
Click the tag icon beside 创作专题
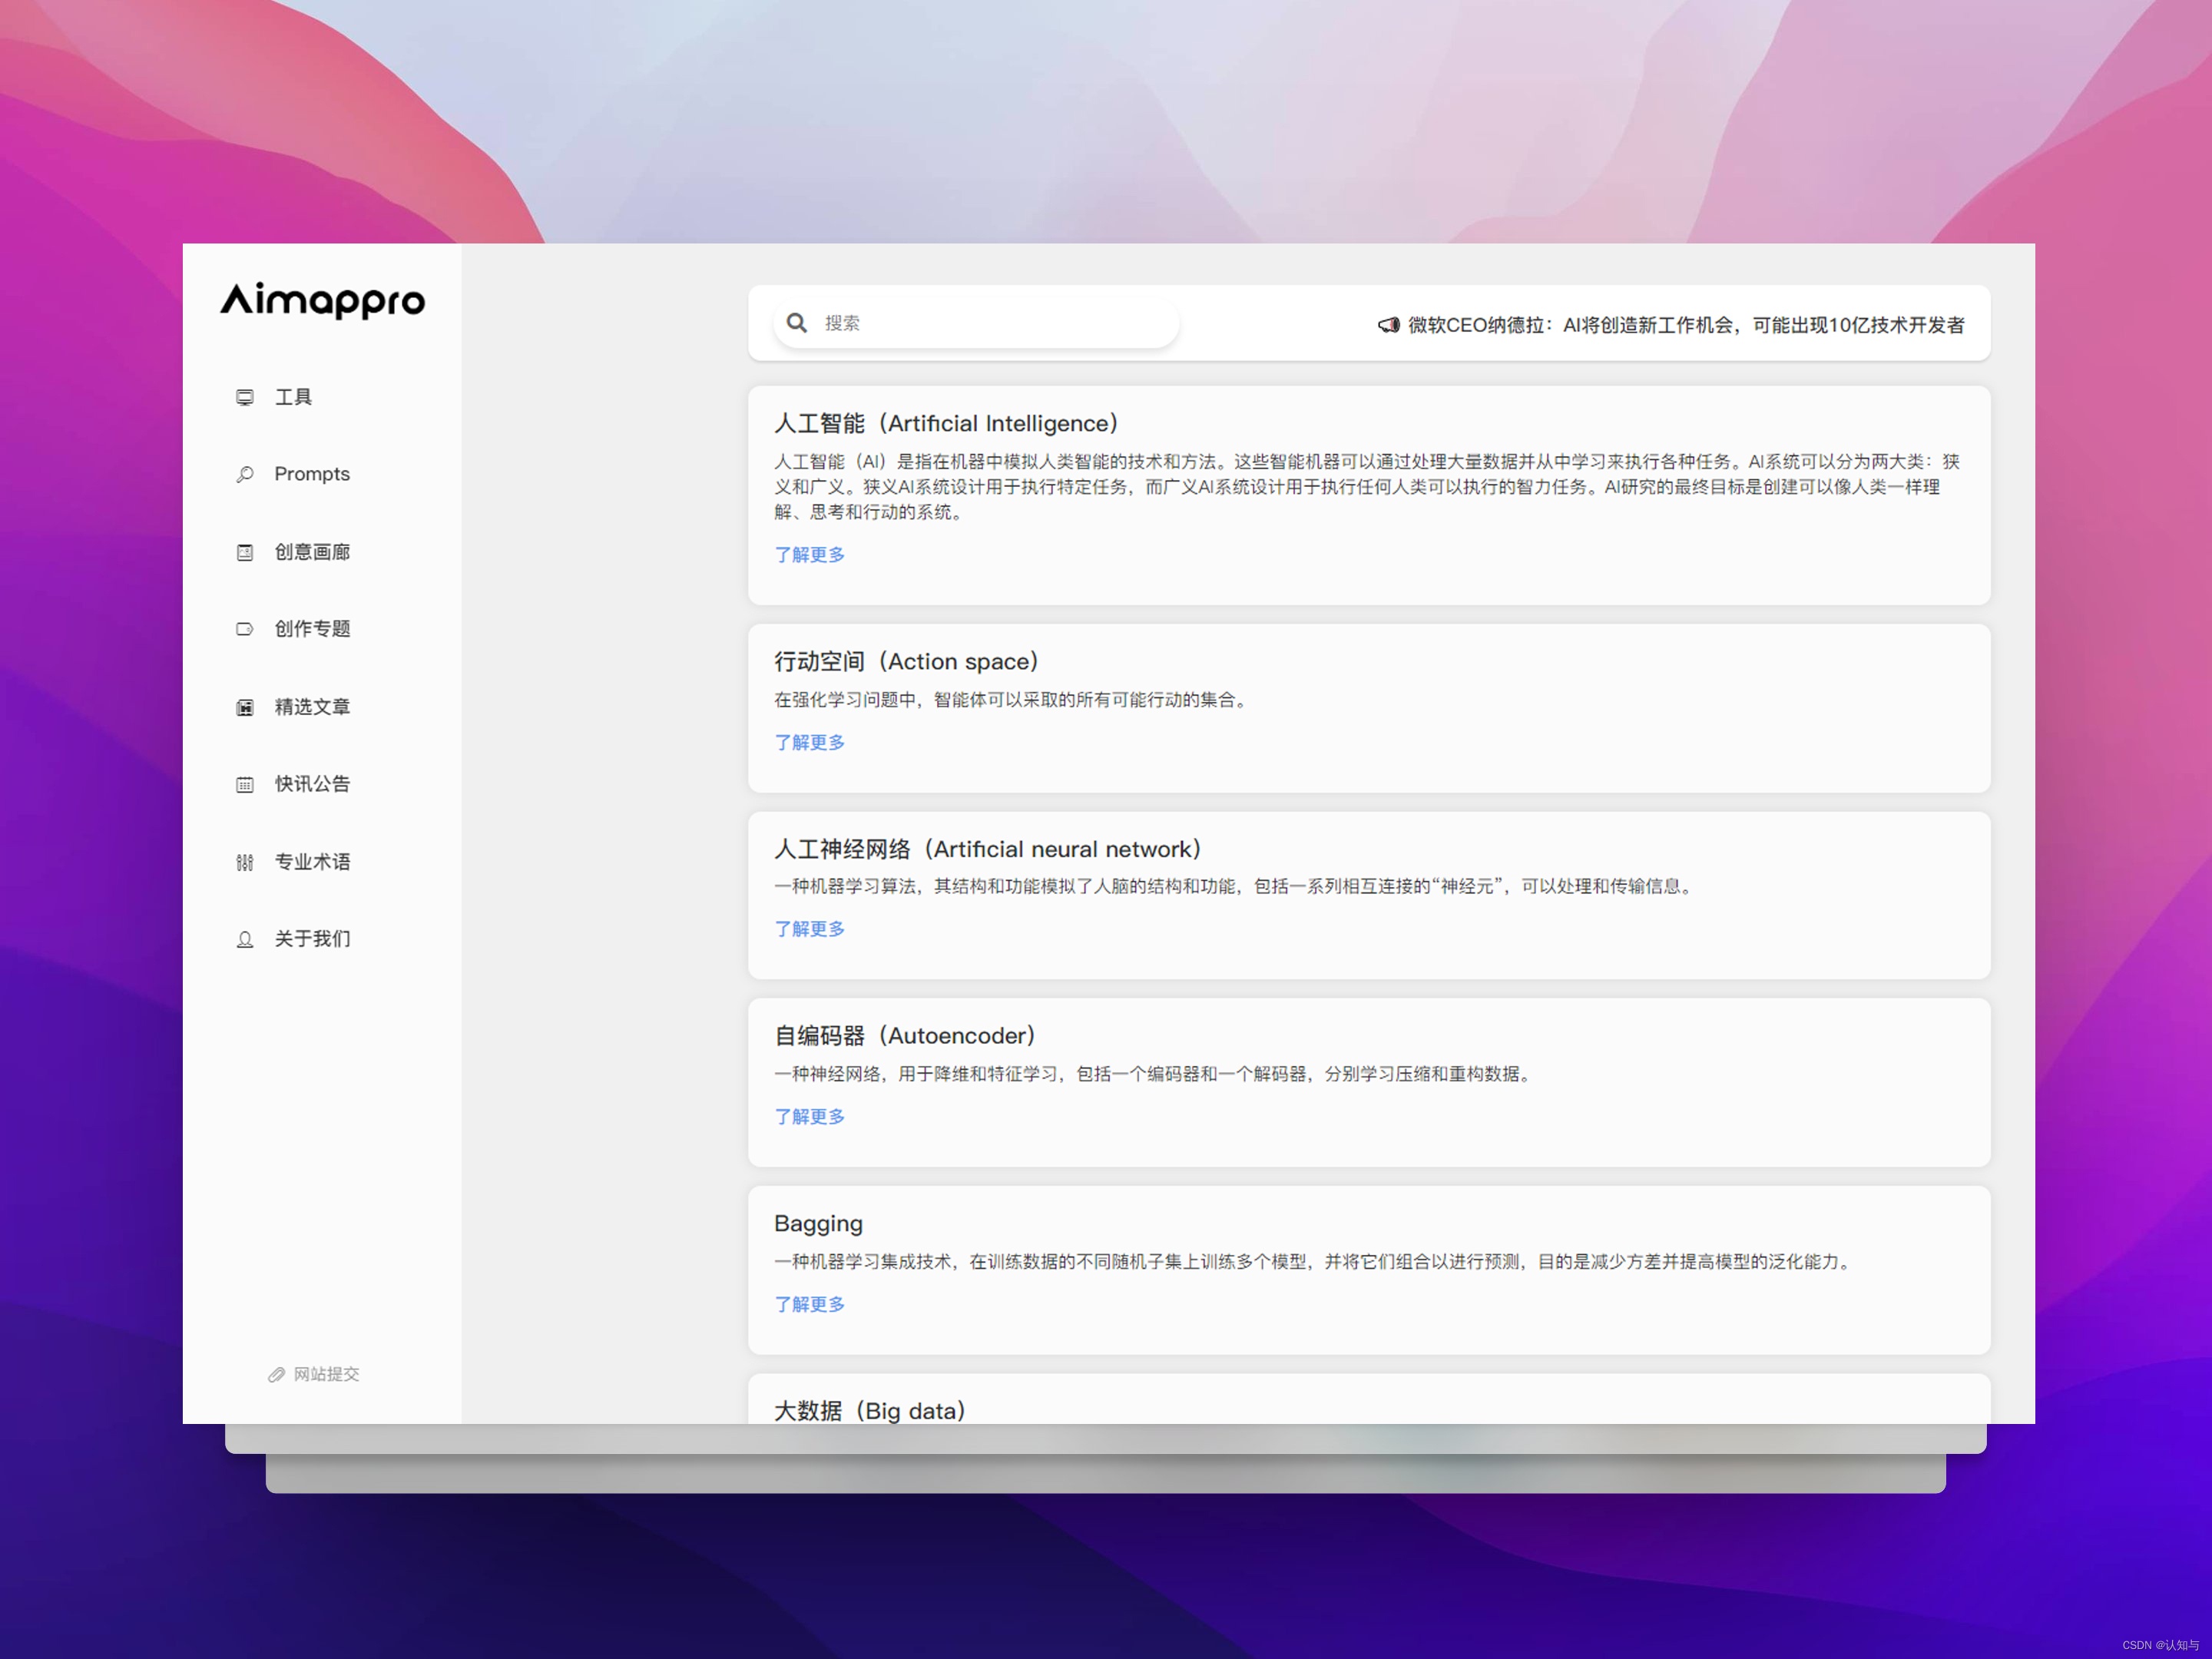coord(245,629)
